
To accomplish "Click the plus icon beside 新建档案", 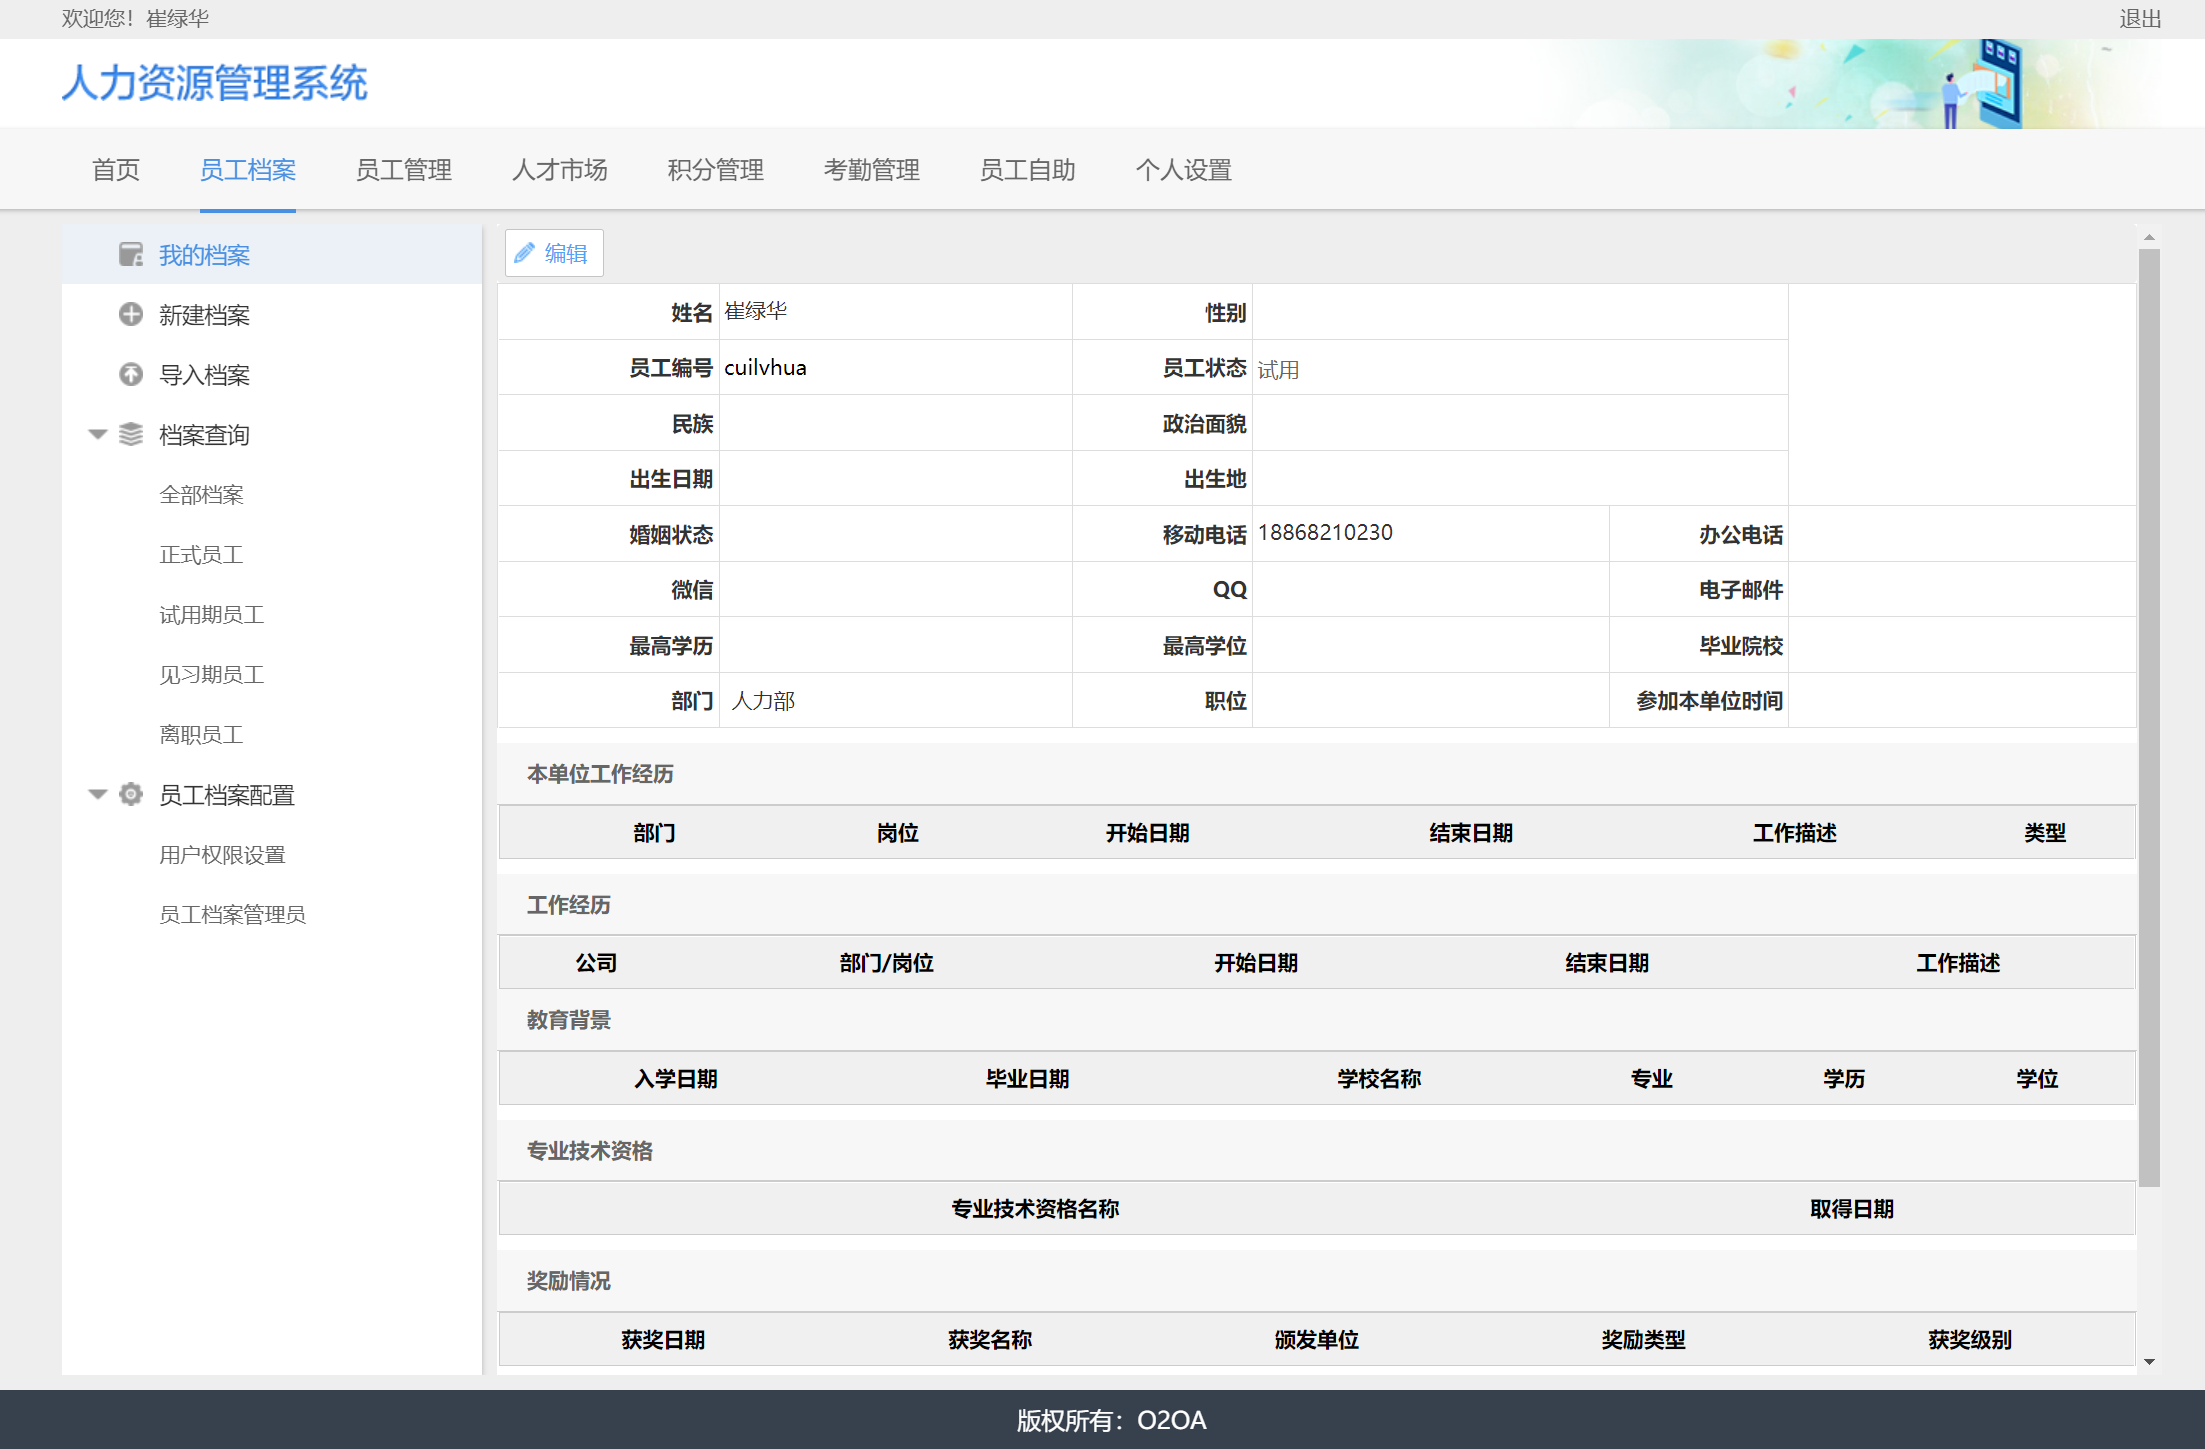I will pos(131,314).
